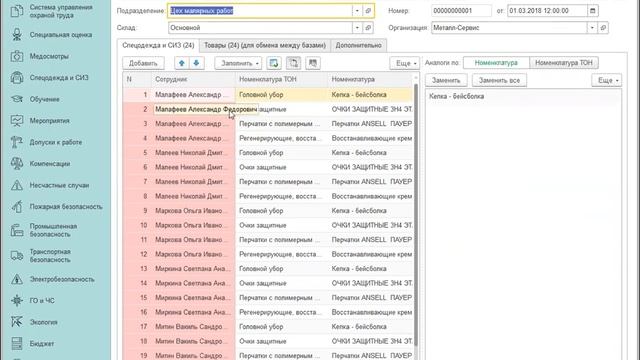This screenshot has width=640, height=360.
Task: Click the document date field
Action: 547,11
